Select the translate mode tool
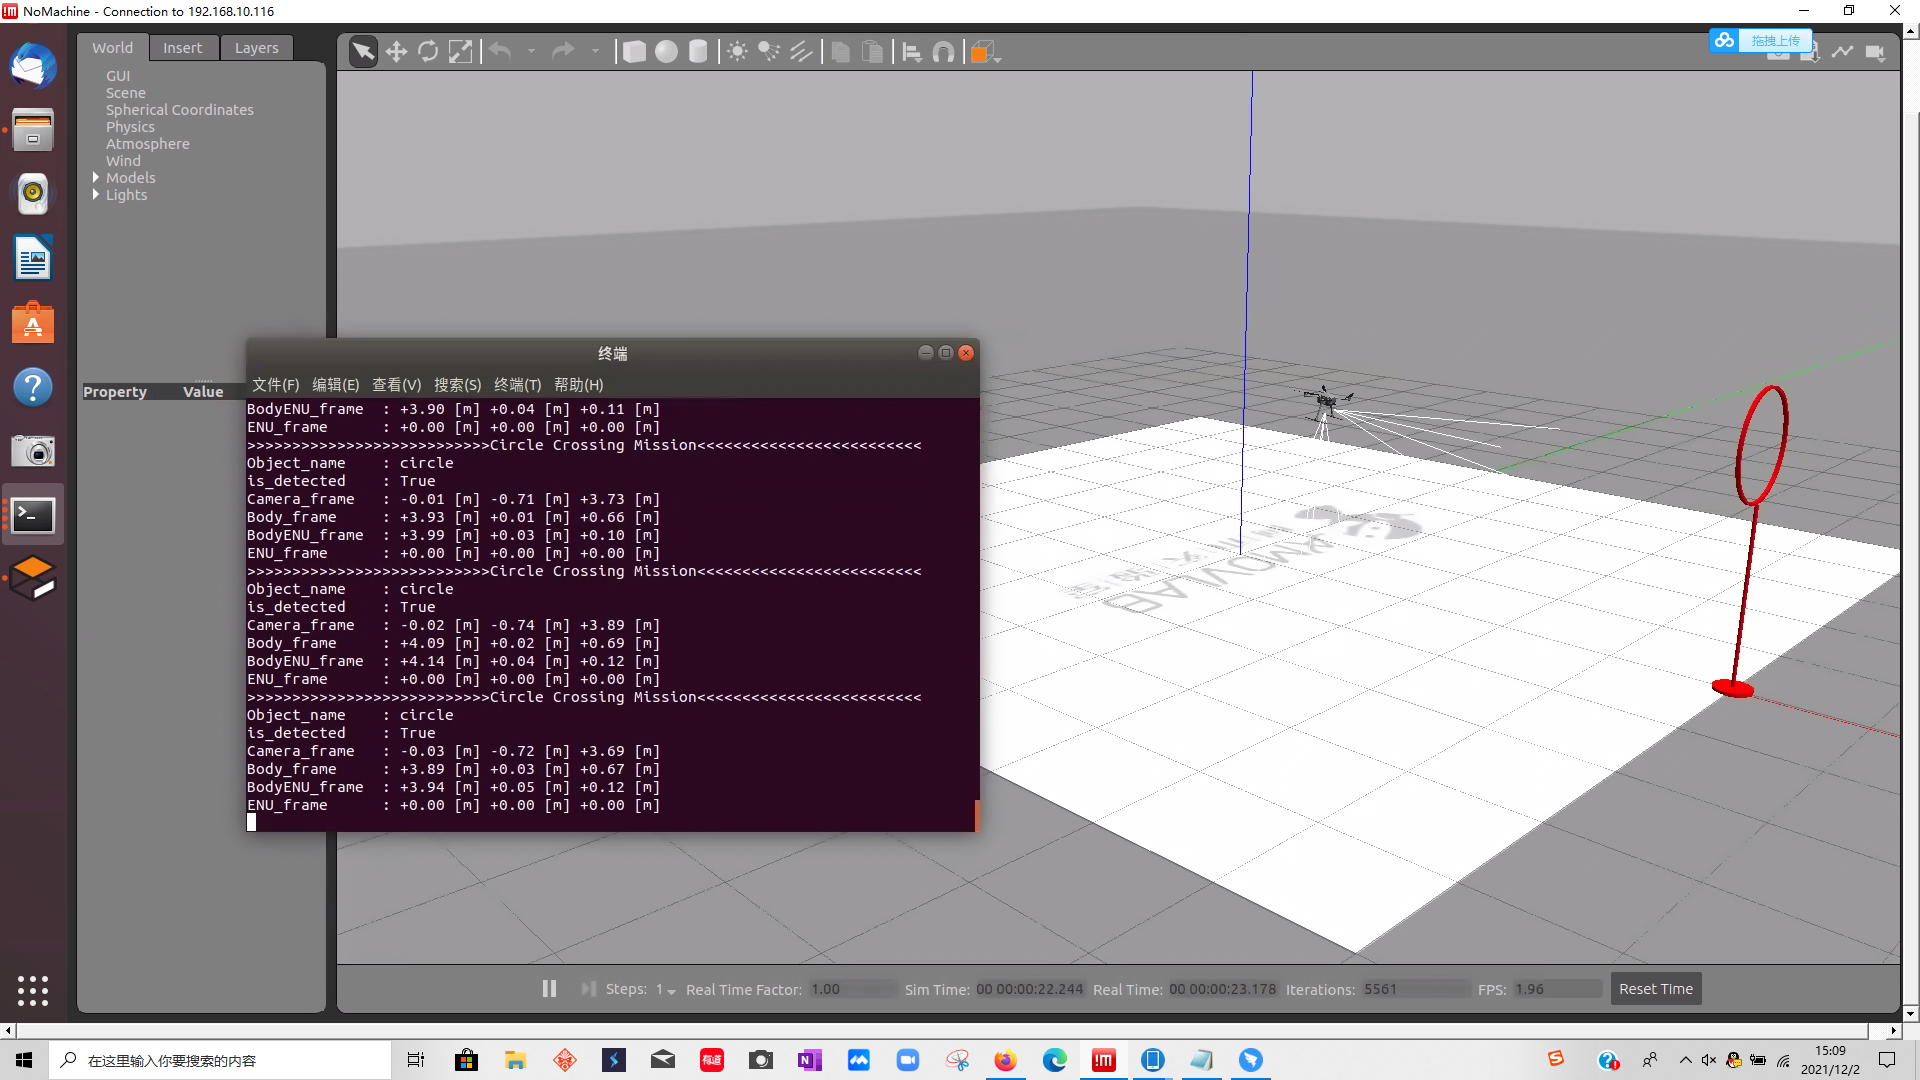The width and height of the screenshot is (1920, 1080). pos(396,52)
